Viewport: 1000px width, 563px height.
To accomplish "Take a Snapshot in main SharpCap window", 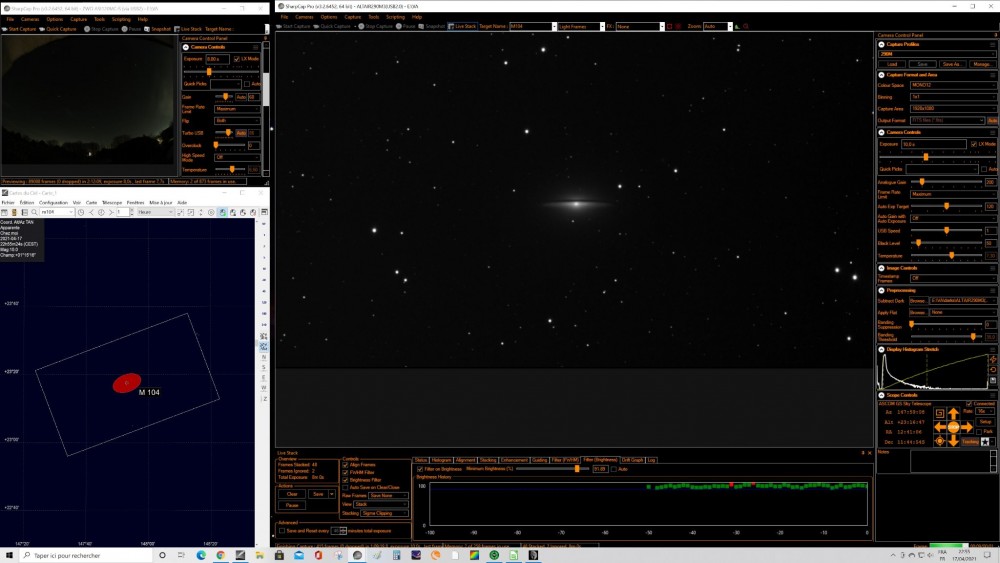I will (432, 26).
